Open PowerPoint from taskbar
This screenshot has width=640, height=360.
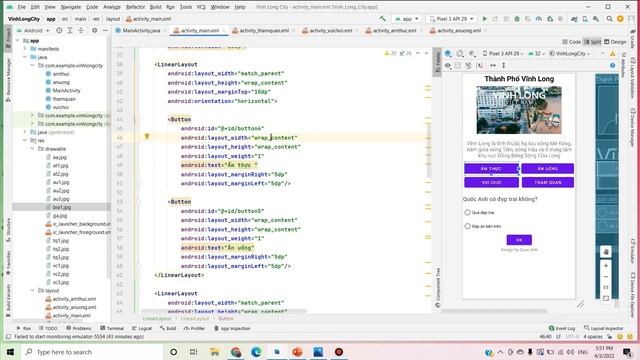pos(298,352)
